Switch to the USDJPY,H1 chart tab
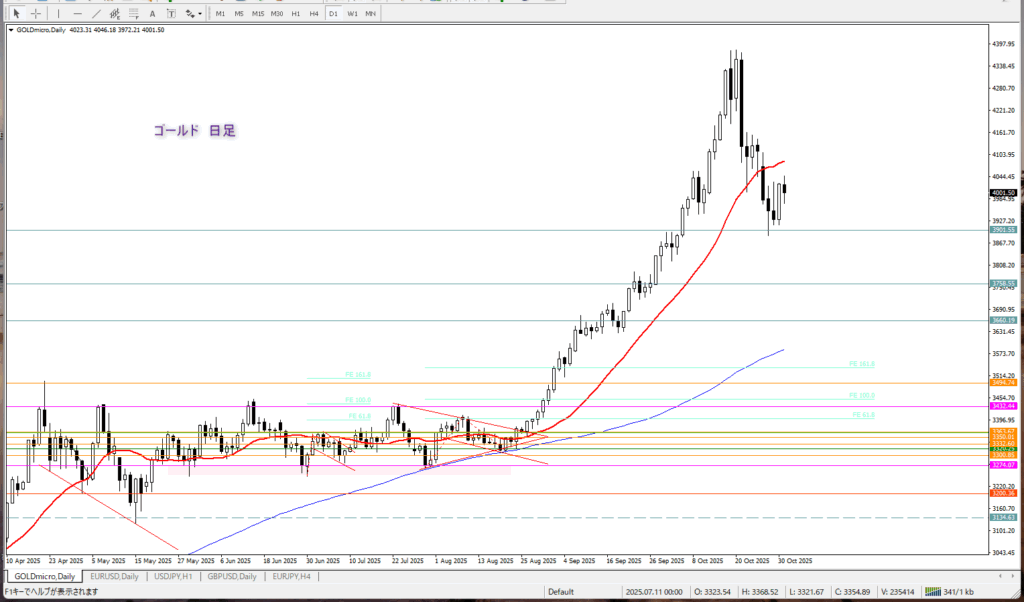Viewport: 1024px width, 602px height. (x=174, y=577)
